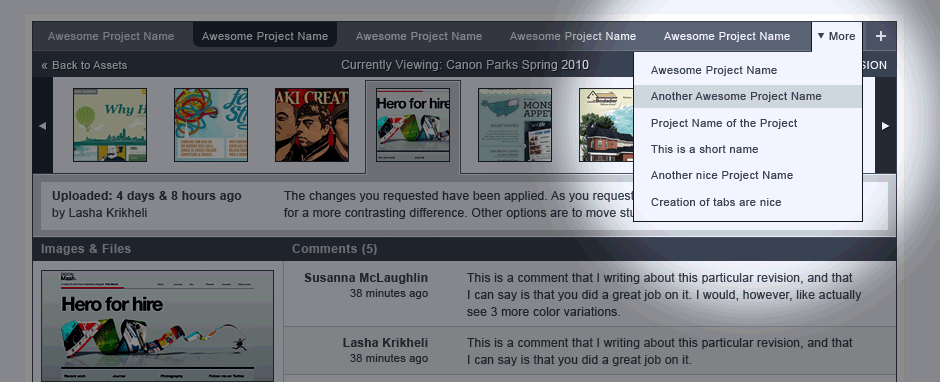The height and width of the screenshot is (382, 940).
Task: Open the large Hero for hire preview image
Action: coord(158,326)
